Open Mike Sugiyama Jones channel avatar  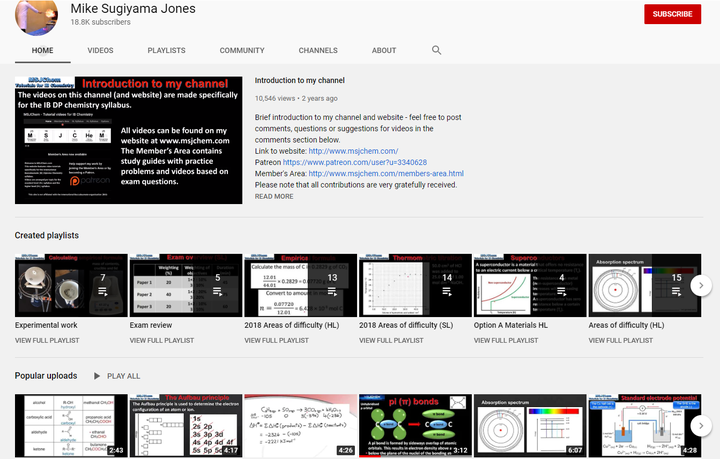click(37, 16)
